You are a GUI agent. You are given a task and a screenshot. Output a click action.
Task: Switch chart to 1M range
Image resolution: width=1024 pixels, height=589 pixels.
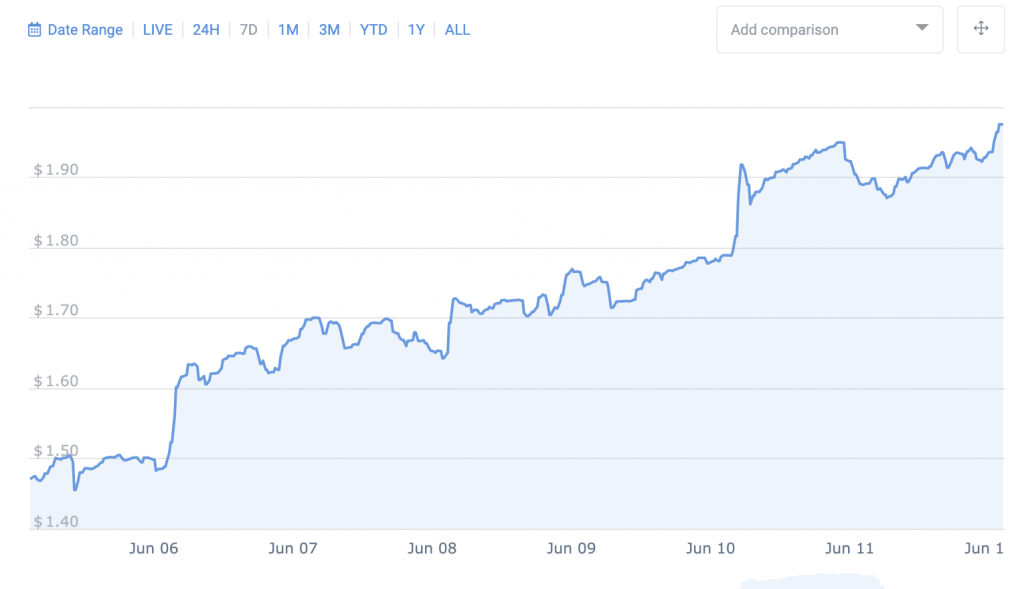tap(288, 30)
